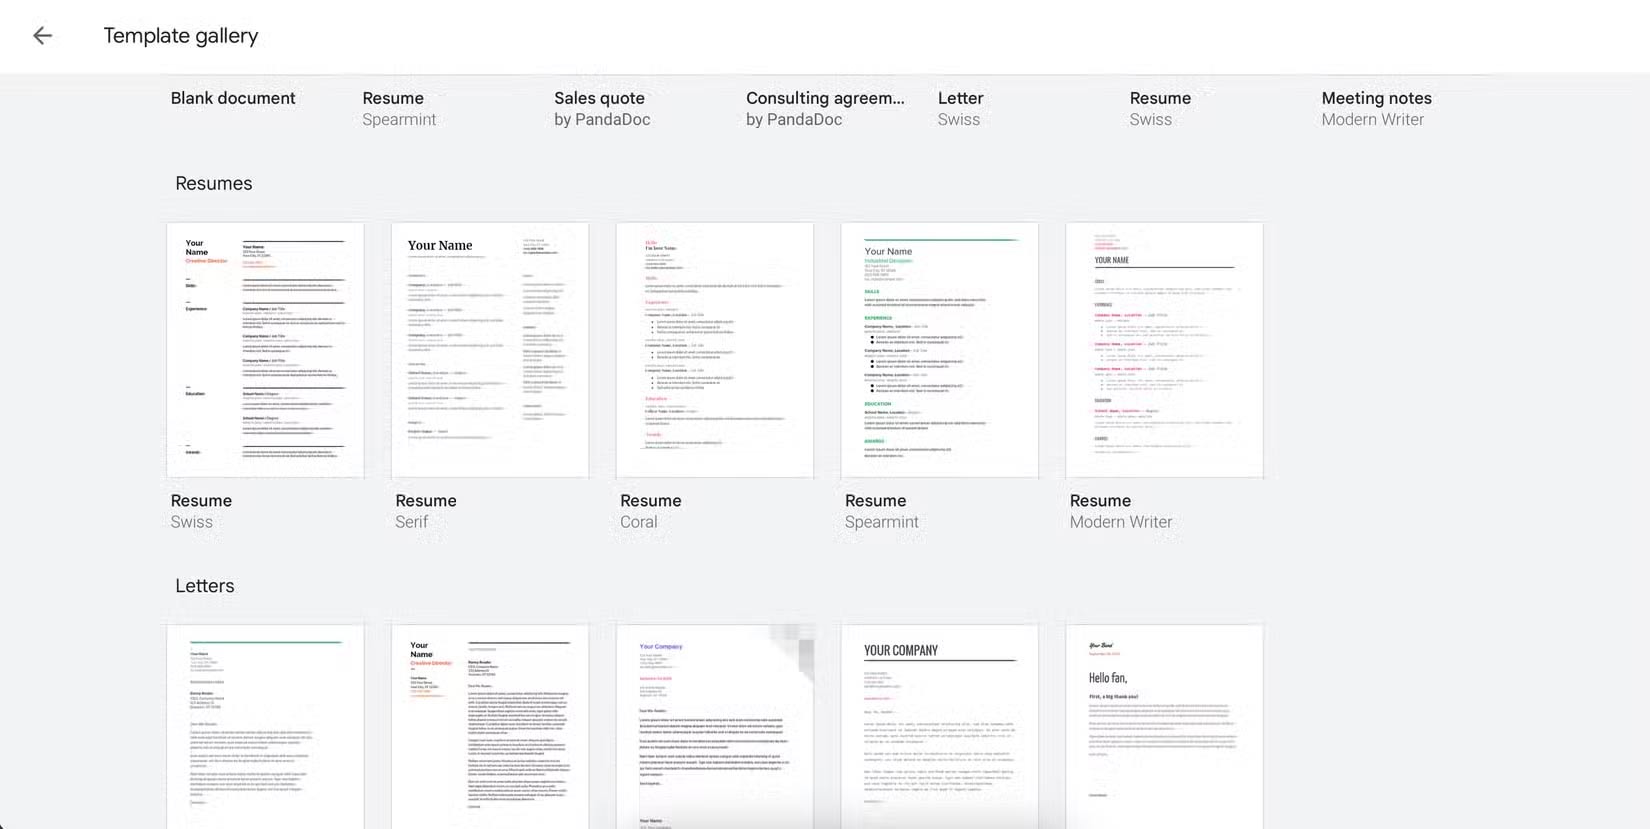Screen dimensions: 1650x829
Task: Pick the Consulting agreement by PandaDoc label
Action: [x=825, y=108]
